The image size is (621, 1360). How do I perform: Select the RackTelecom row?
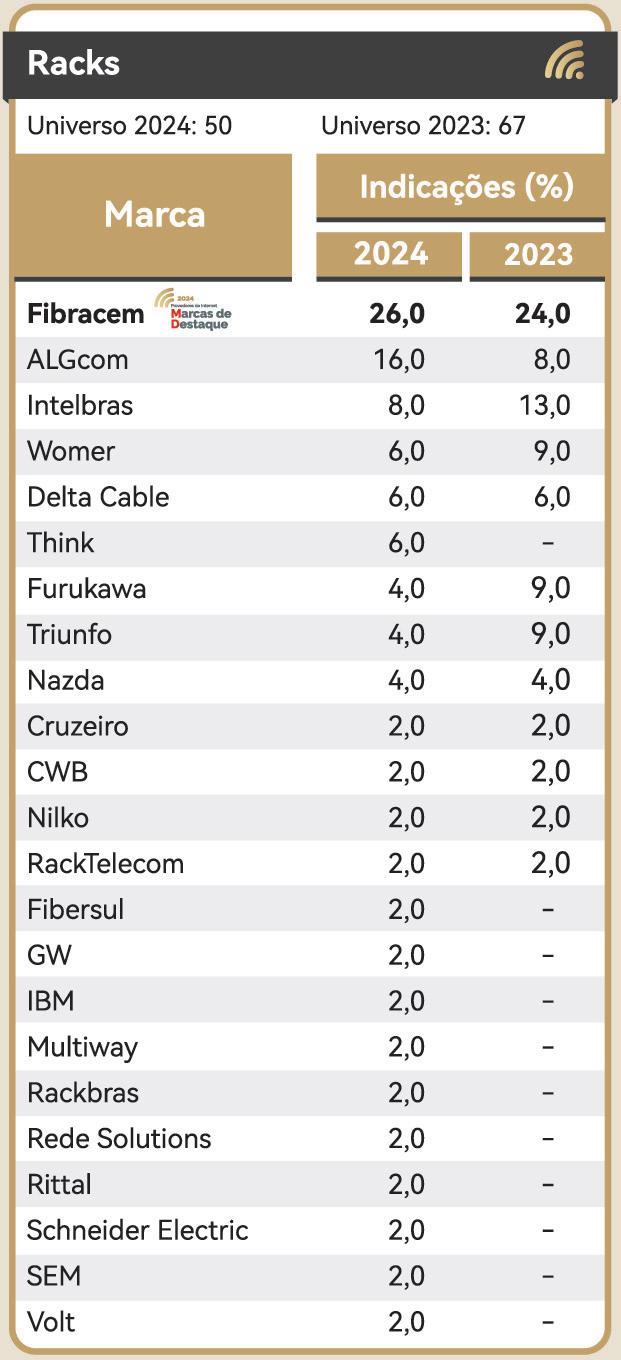point(310,864)
